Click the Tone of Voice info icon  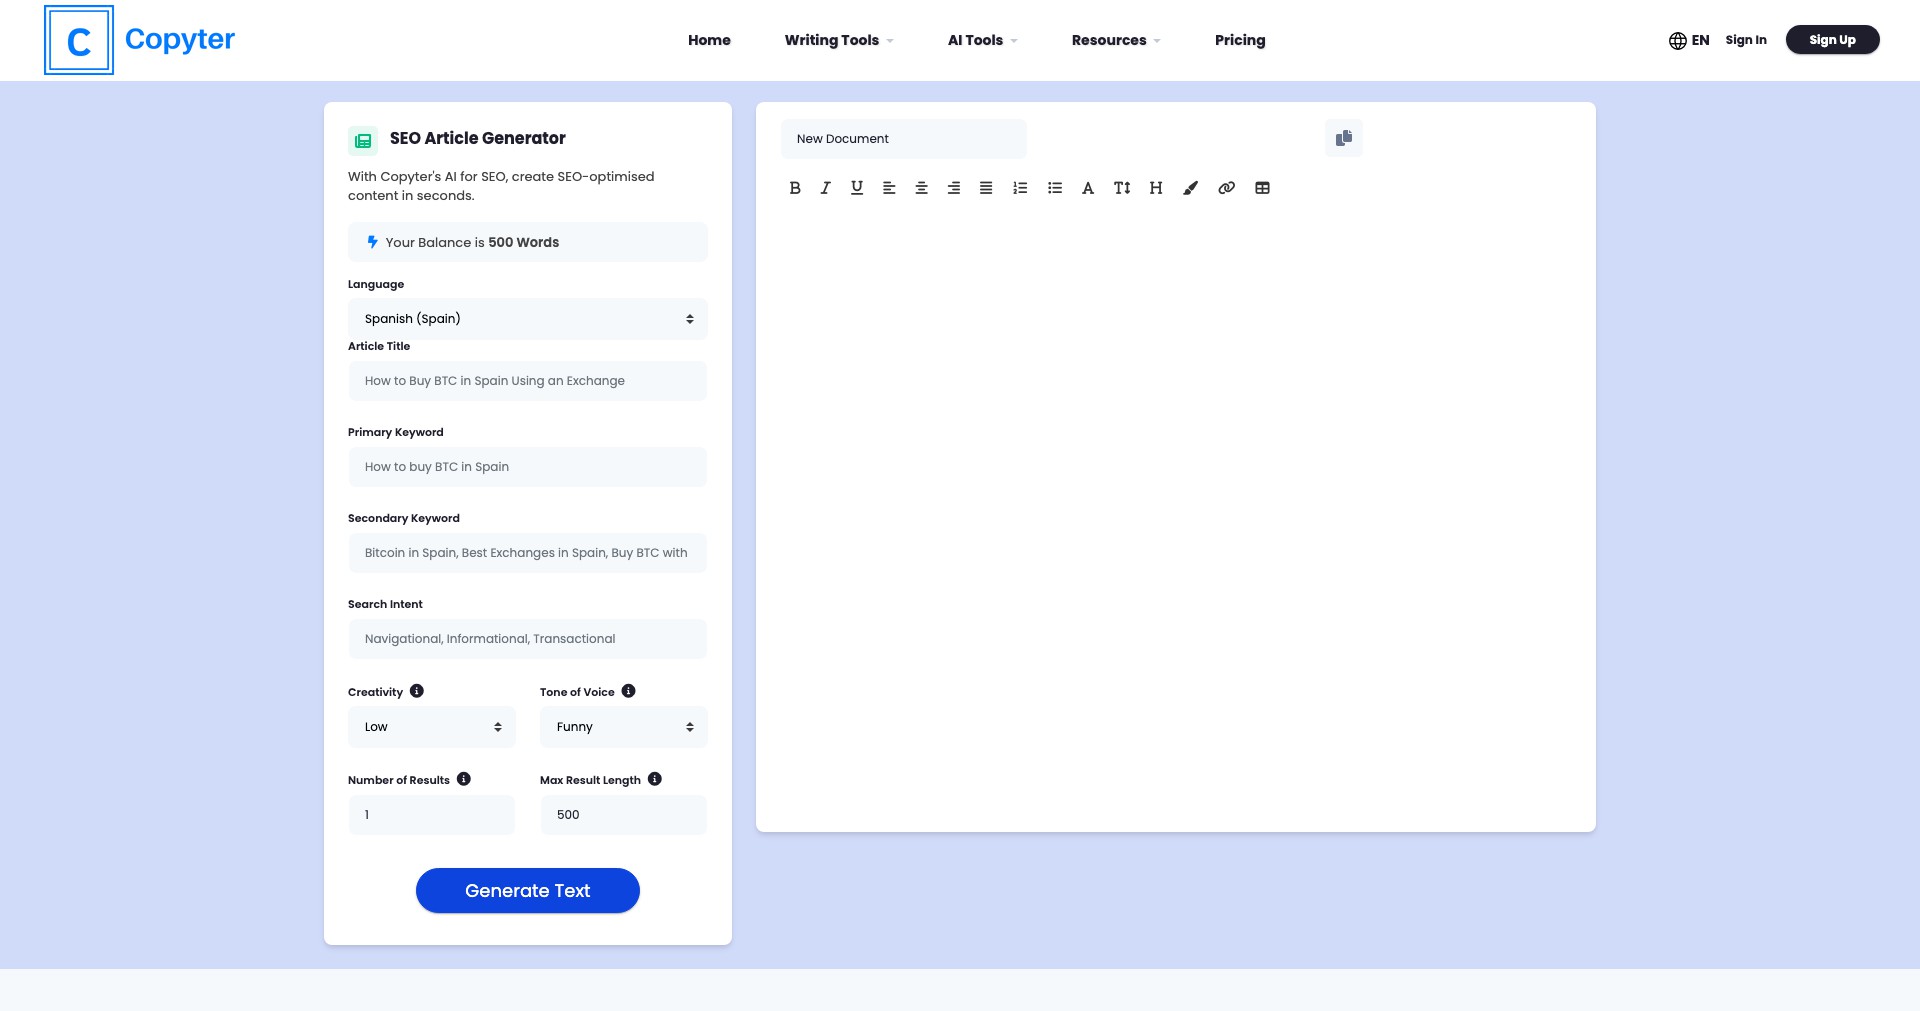[x=628, y=691]
